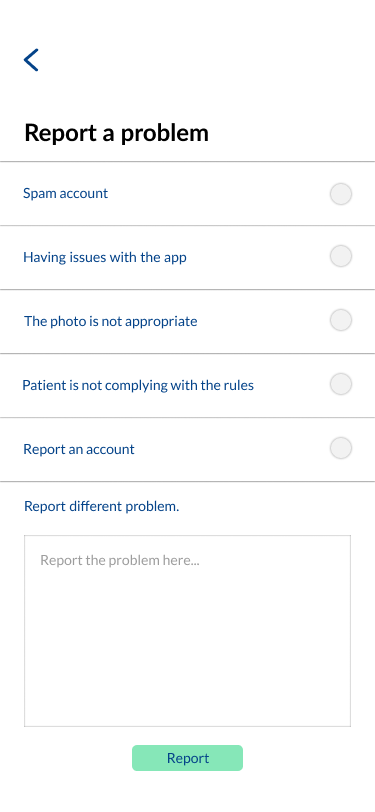
Task: Choose the Having issues with the app radio button
Action: tap(341, 256)
